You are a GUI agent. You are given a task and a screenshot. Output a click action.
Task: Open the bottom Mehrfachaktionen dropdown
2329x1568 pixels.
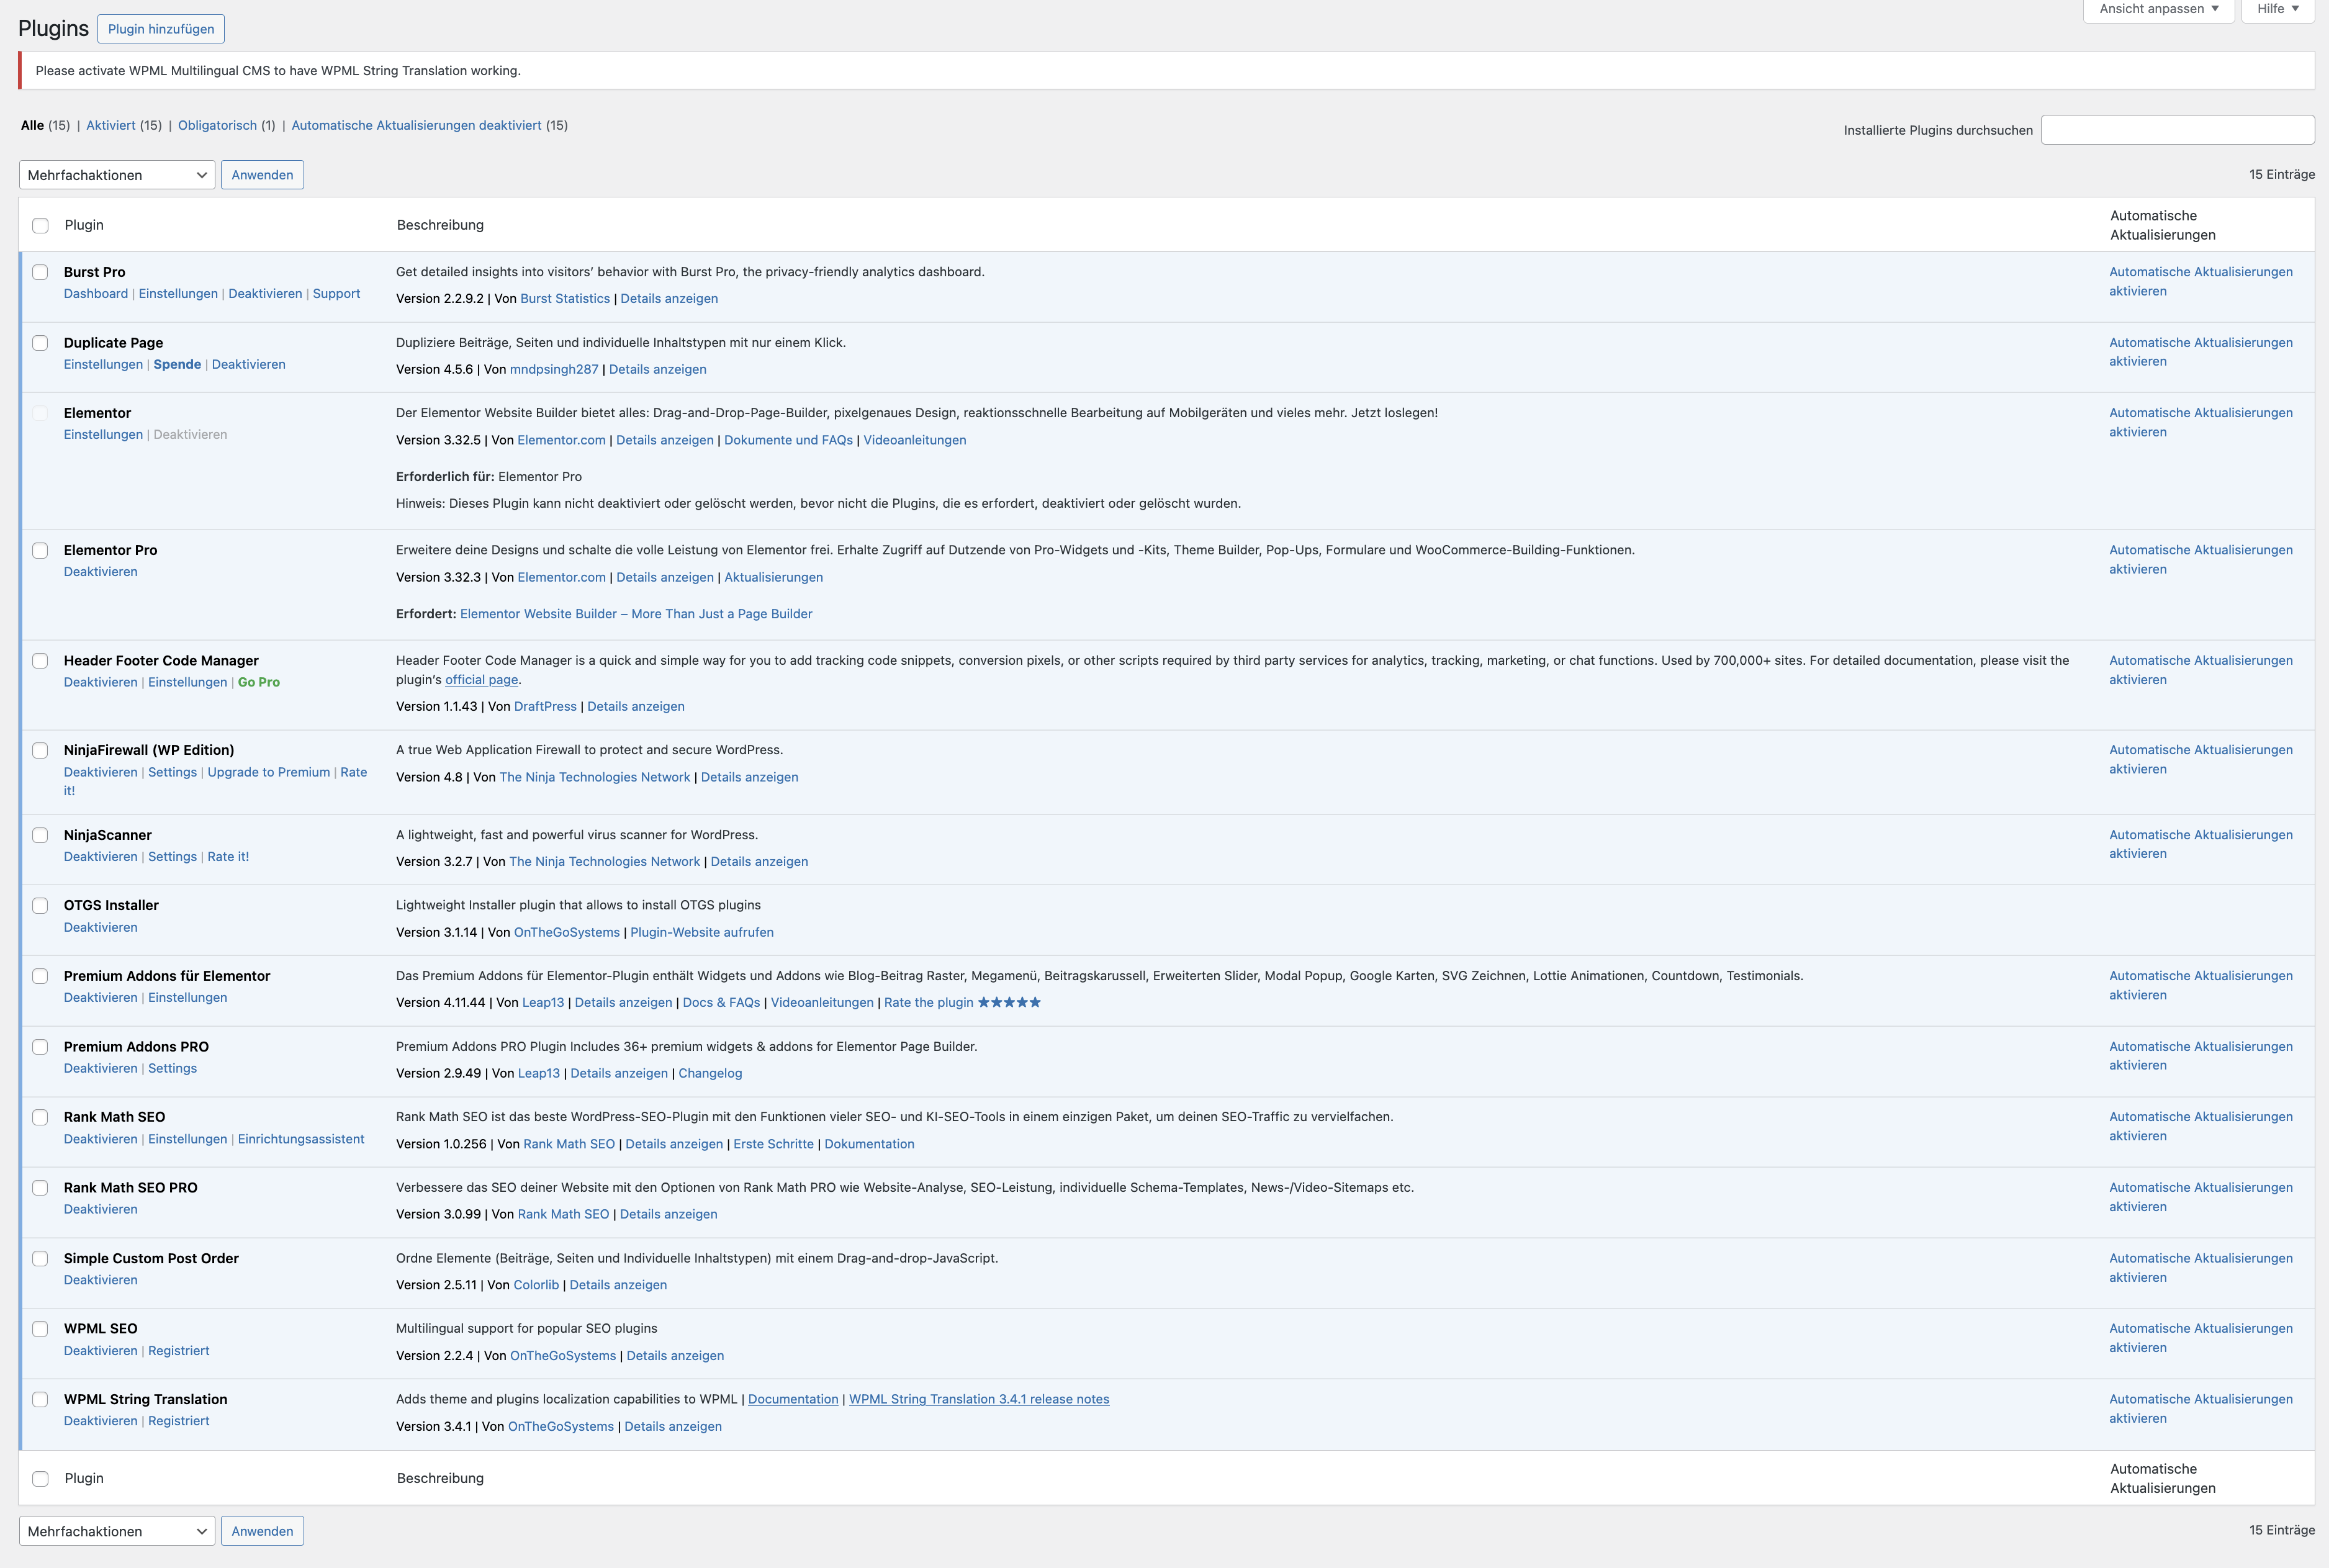[117, 1531]
